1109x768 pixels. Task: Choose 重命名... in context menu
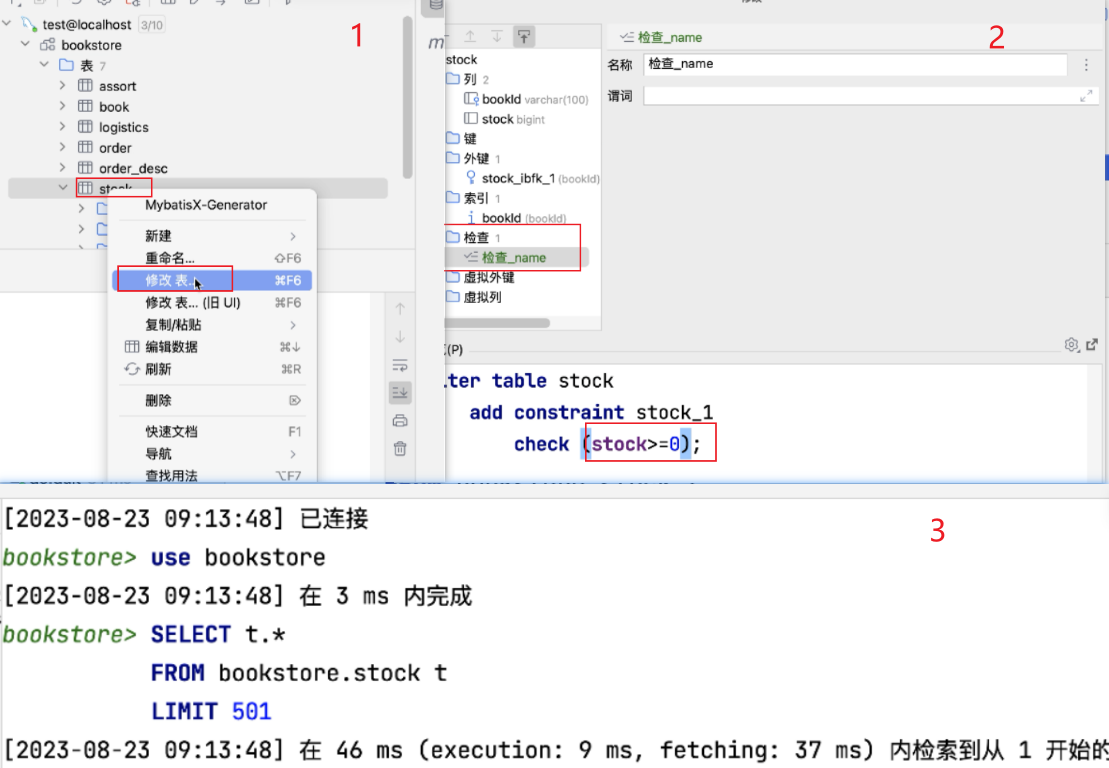pos(212,258)
